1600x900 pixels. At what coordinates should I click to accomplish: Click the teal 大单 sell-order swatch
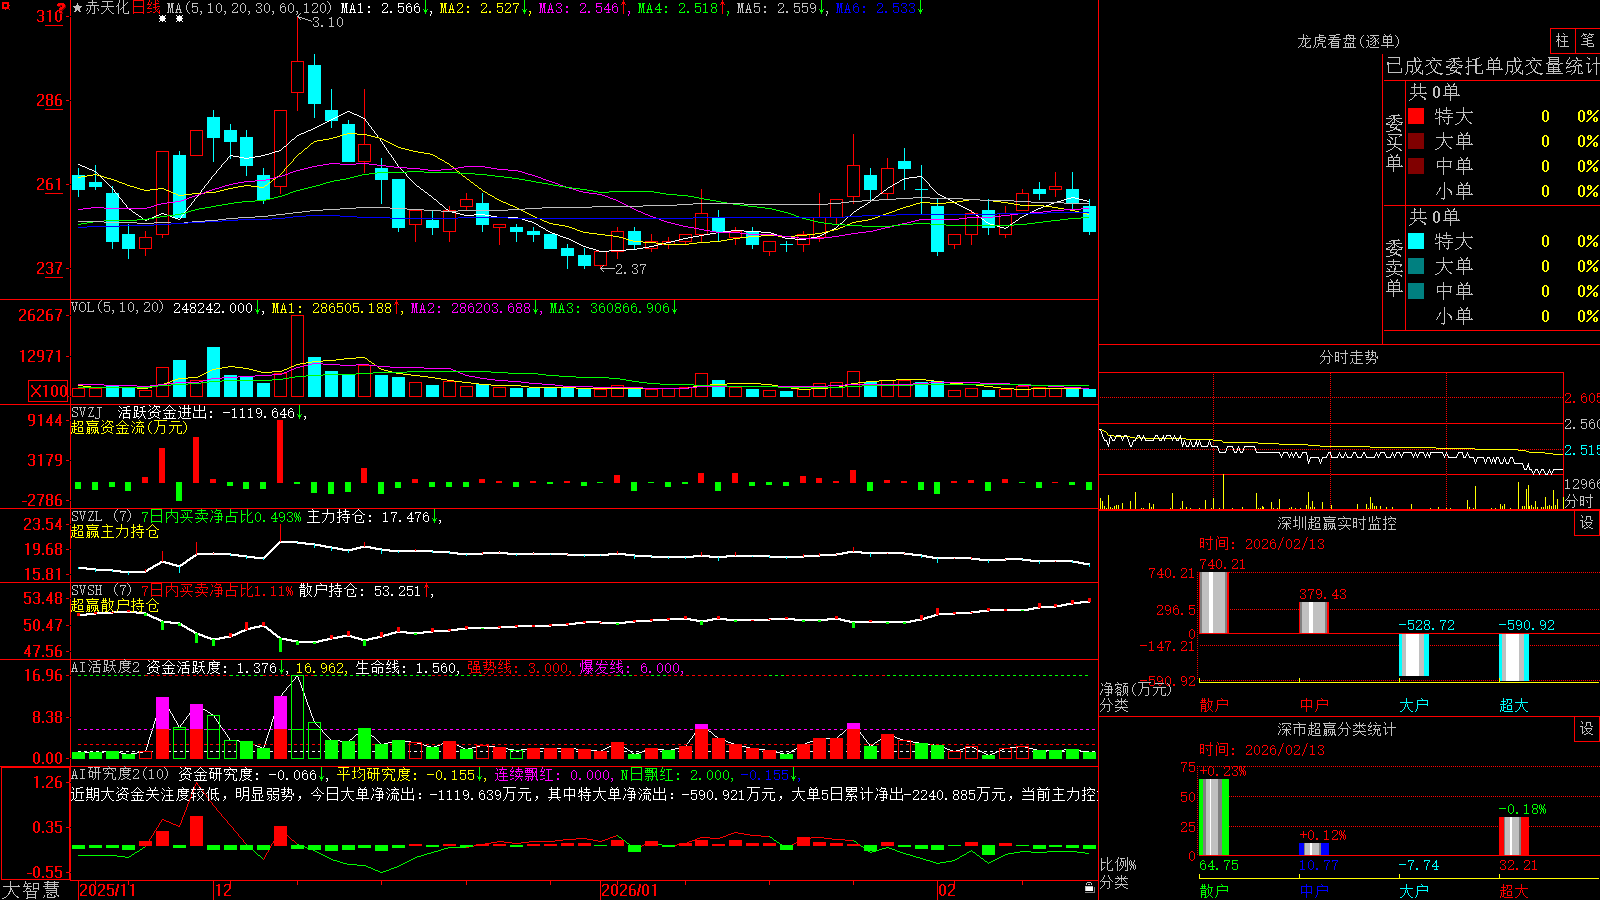1416,266
